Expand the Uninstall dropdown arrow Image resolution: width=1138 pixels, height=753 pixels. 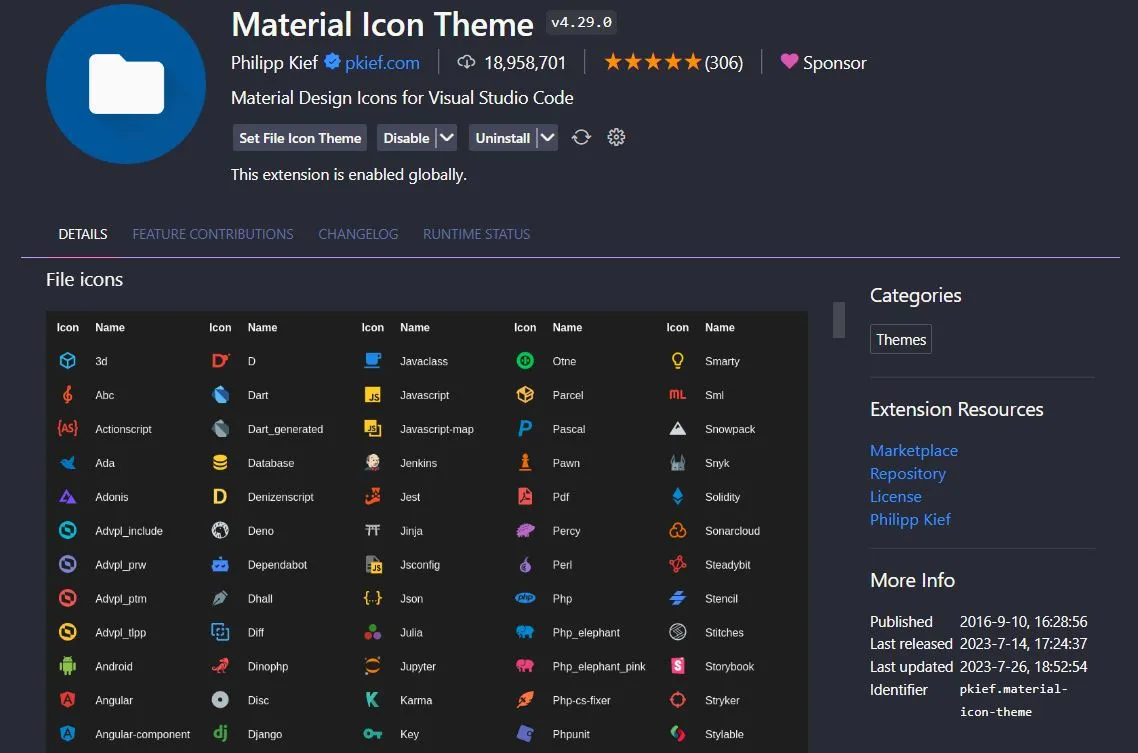tap(546, 137)
